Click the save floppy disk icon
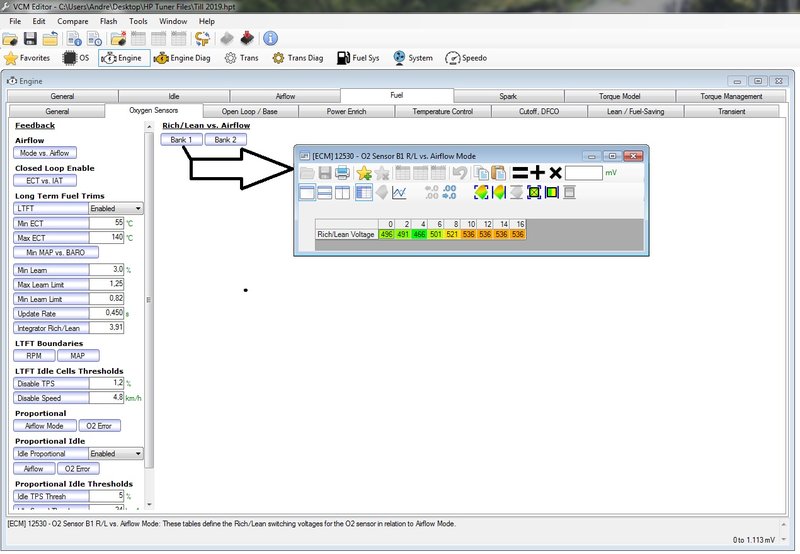This screenshot has width=800, height=554. pyautogui.click(x=30, y=39)
